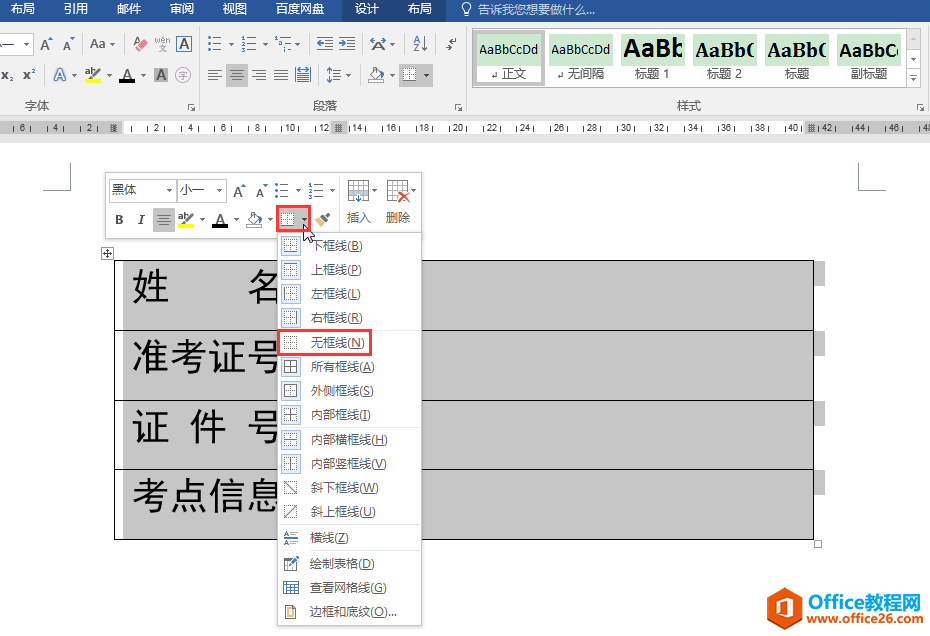Open the 引用 ribbon tab
Image resolution: width=930 pixels, height=636 pixels.
(75, 9)
